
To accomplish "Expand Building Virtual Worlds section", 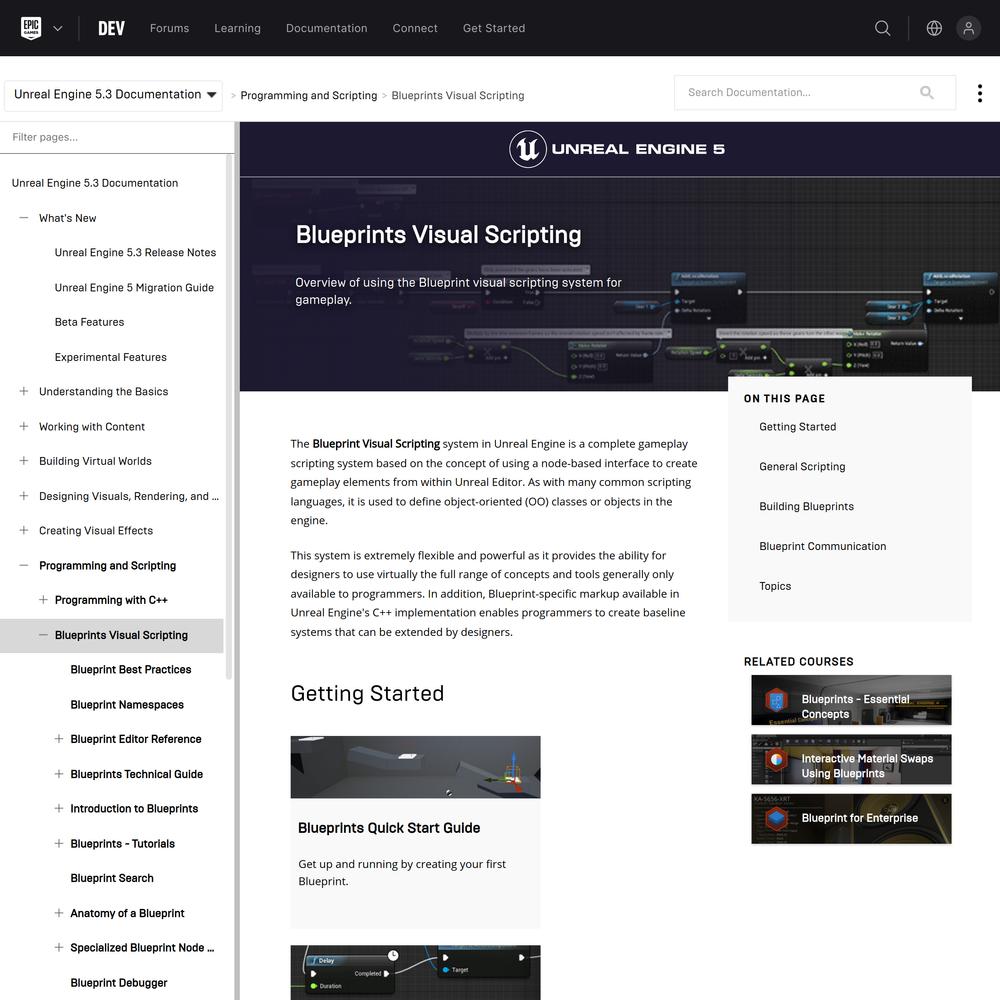I will tap(24, 460).
